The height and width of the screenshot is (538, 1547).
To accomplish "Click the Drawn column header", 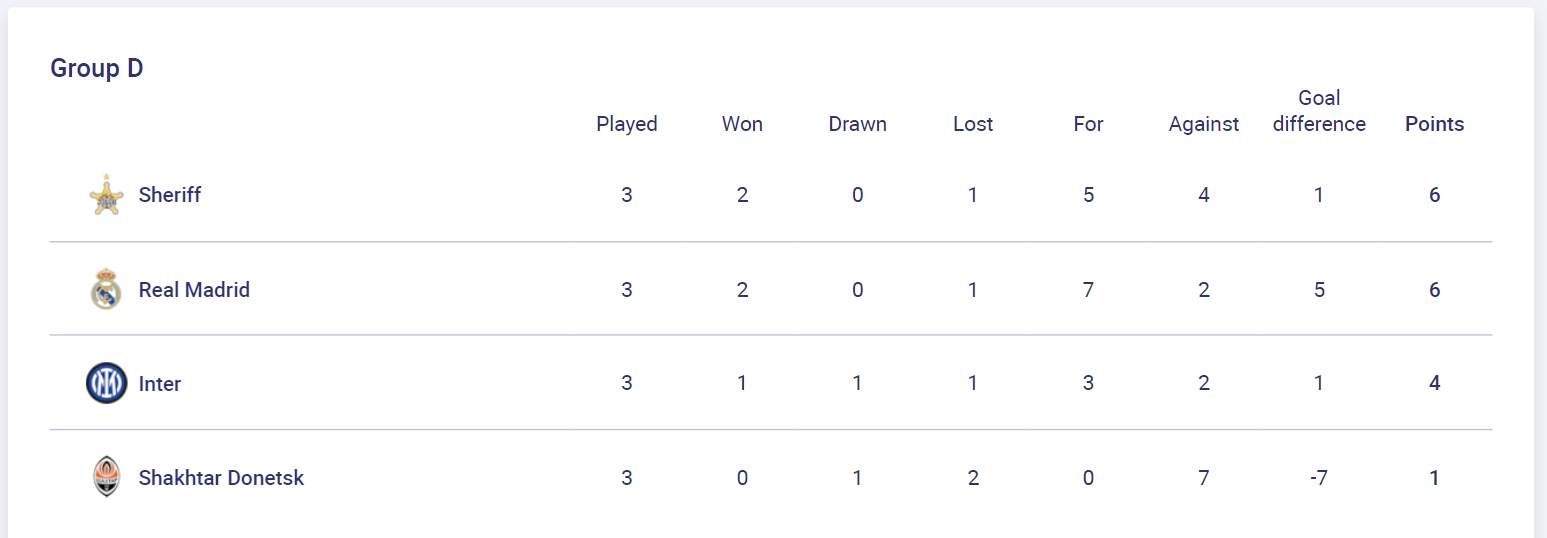I will pyautogui.click(x=858, y=124).
